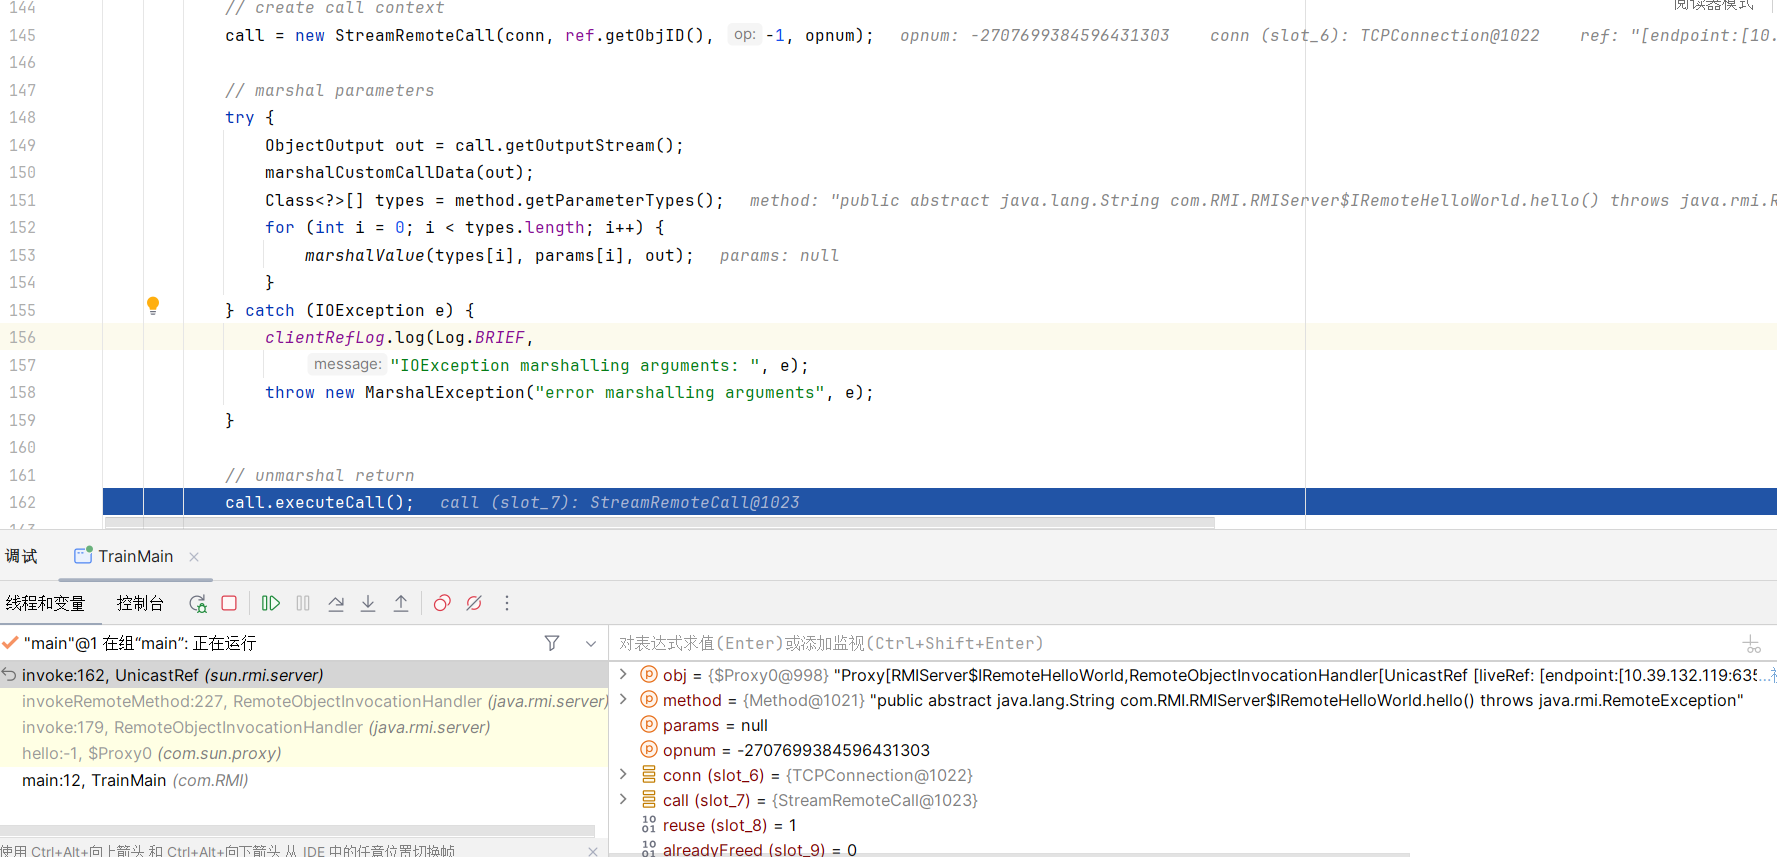Expand the obj variable node
Screen dimensions: 1777x857
[624, 674]
